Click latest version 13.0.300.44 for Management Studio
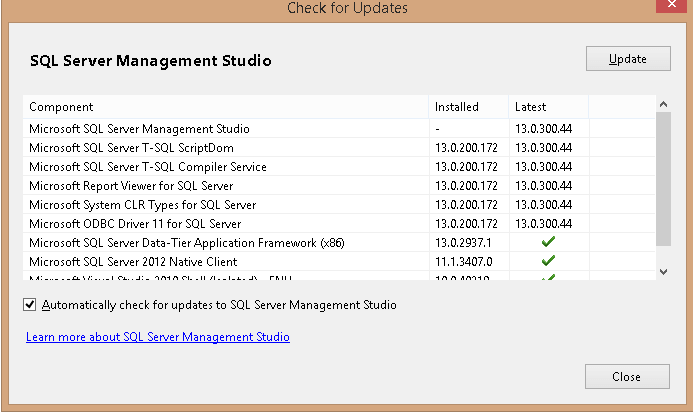 pyautogui.click(x=544, y=129)
